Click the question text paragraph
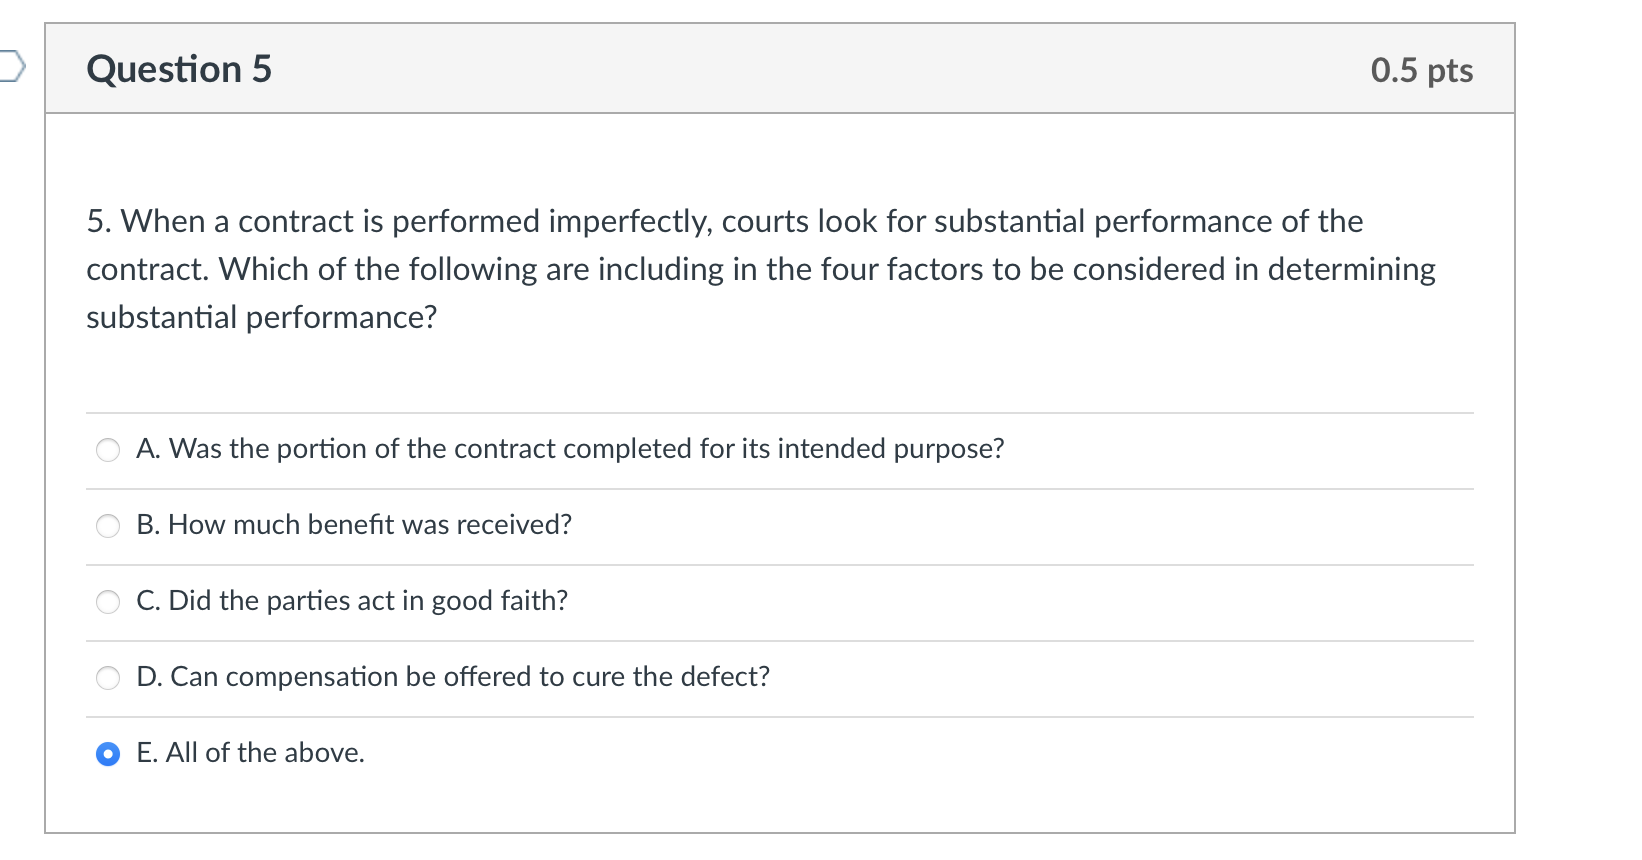The width and height of the screenshot is (1642, 860). pyautogui.click(x=760, y=268)
